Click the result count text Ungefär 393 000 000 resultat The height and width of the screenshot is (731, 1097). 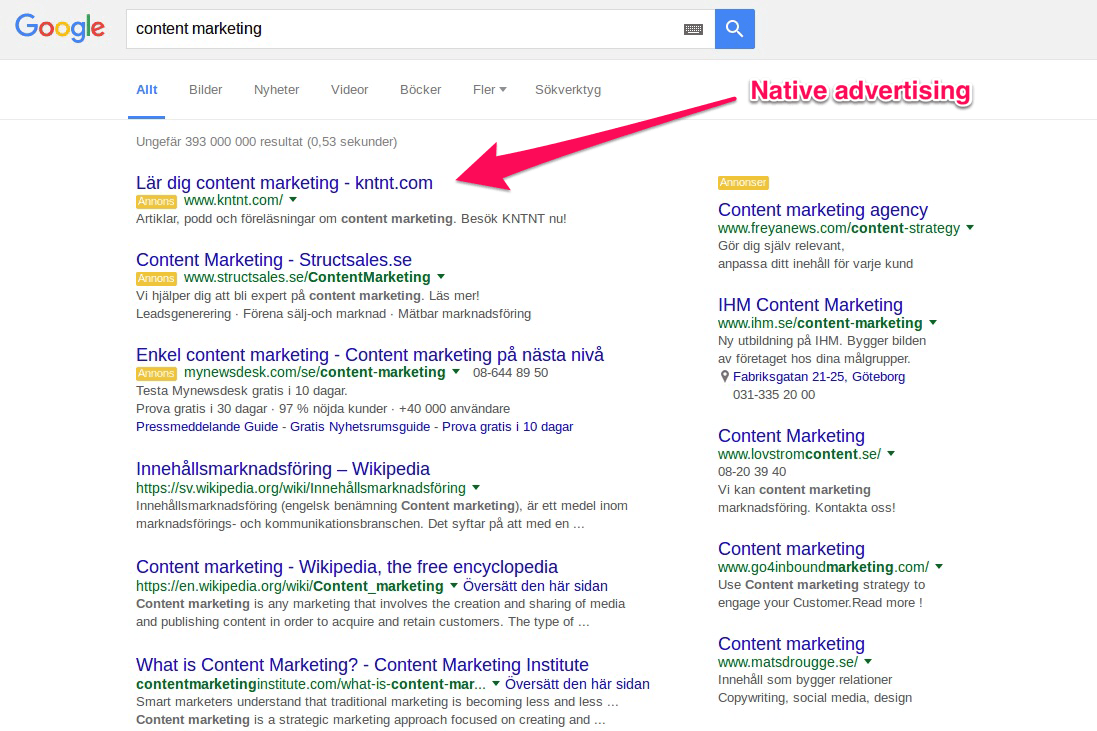point(267,142)
